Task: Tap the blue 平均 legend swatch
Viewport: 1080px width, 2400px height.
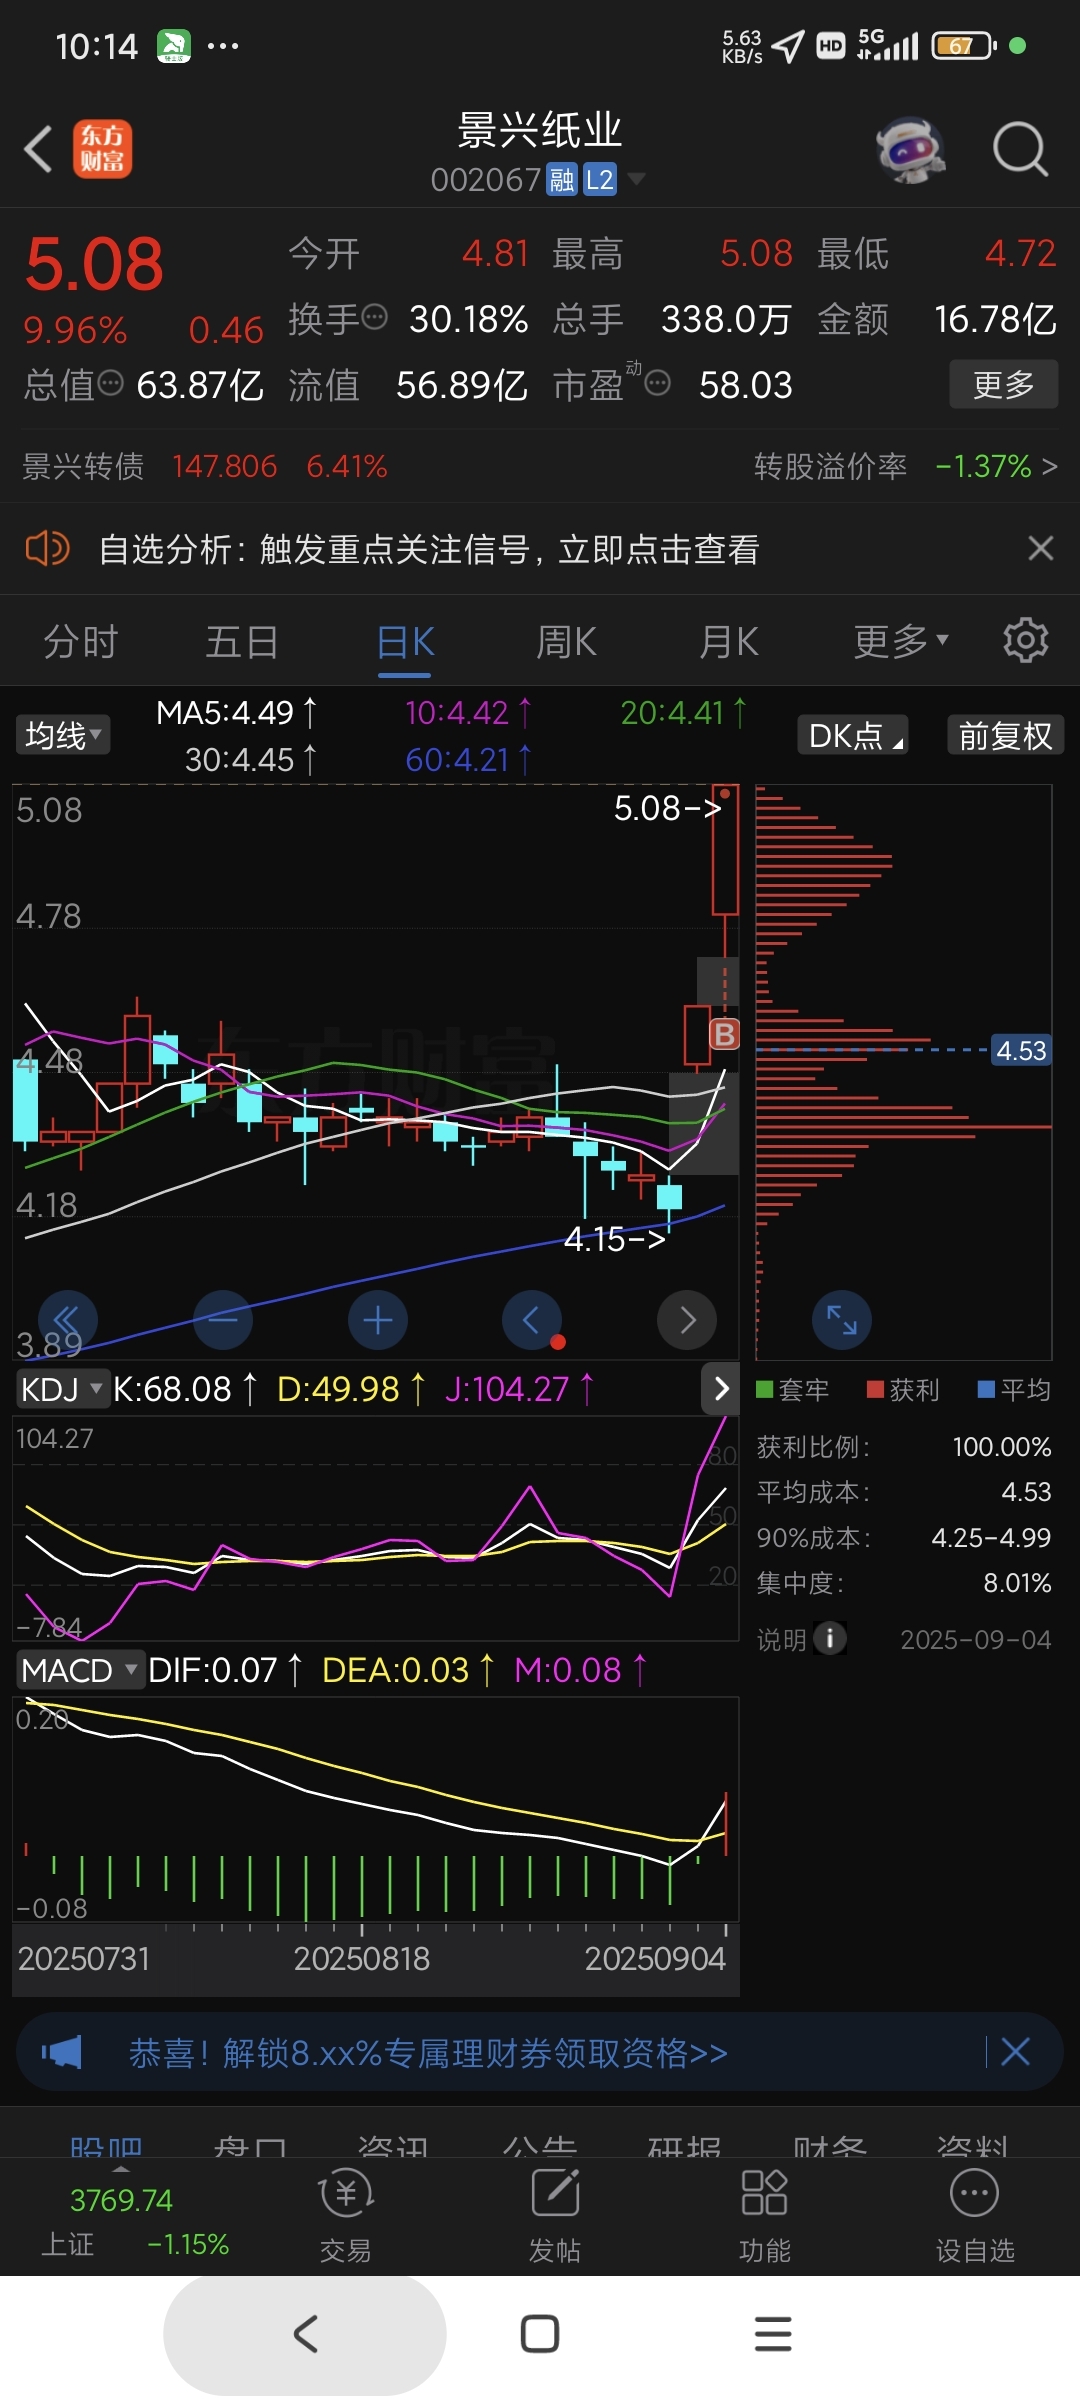Action: click(x=987, y=1389)
